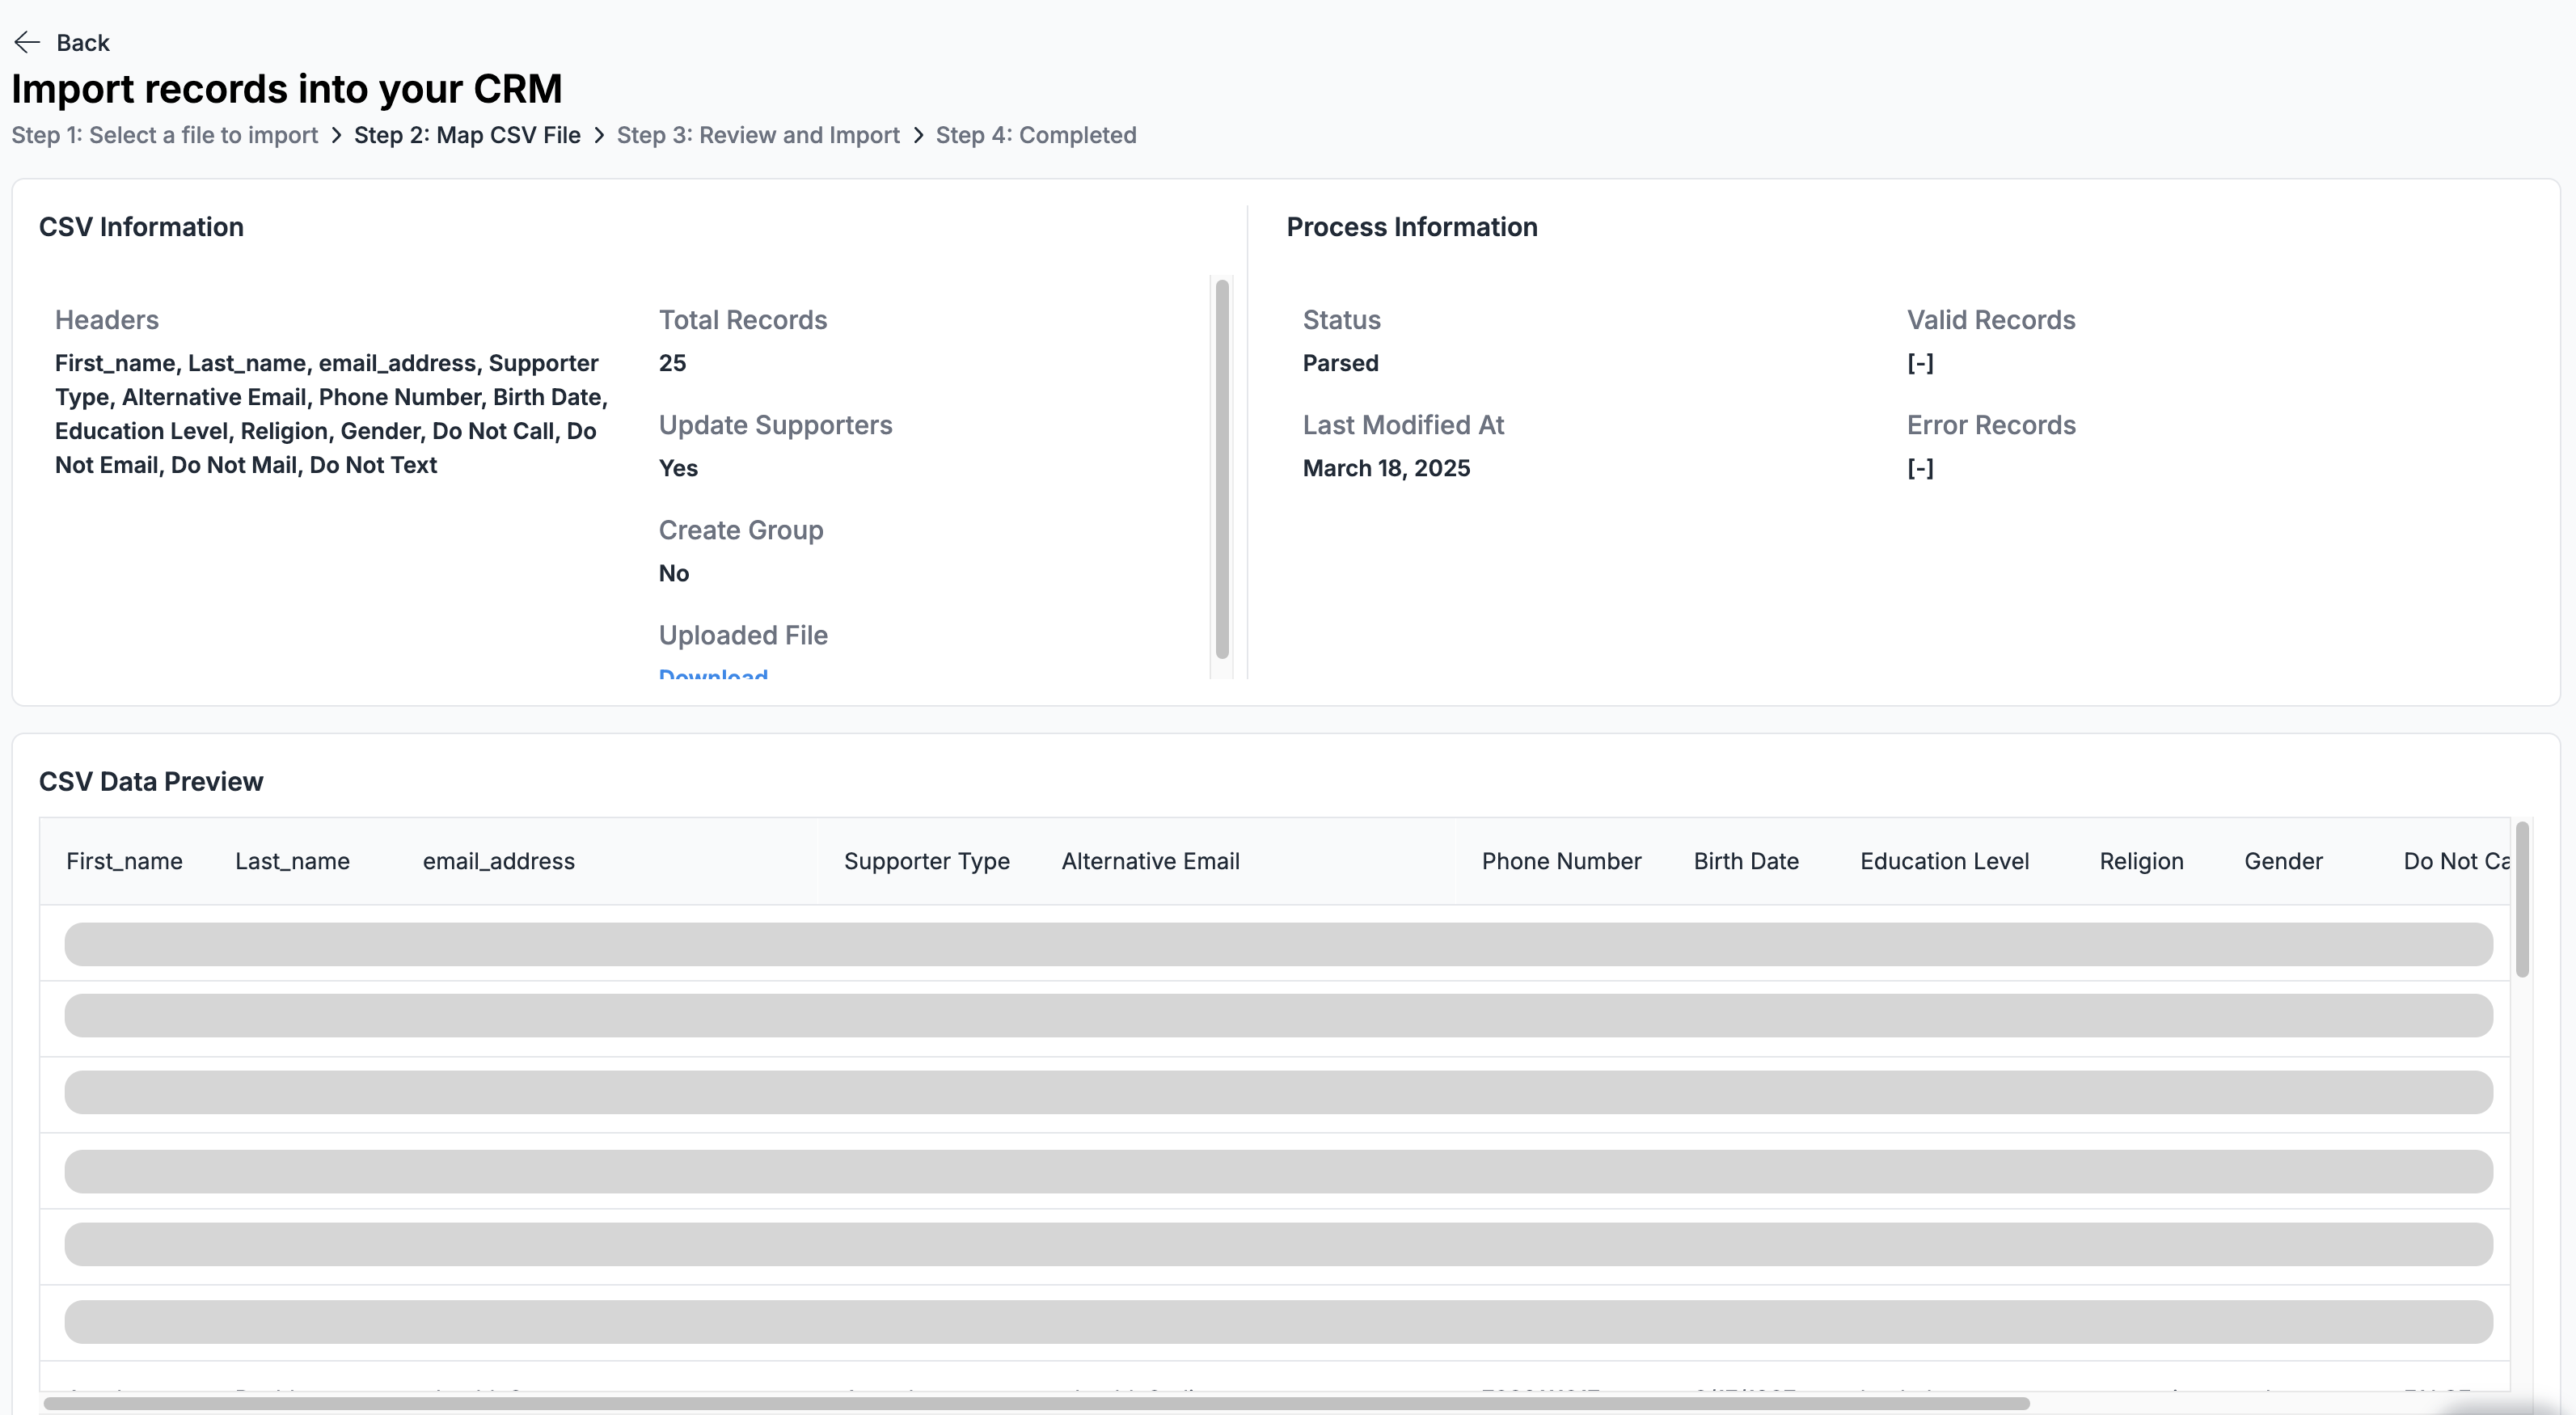Open Step 1: Select a file to import
The image size is (2576, 1415).
pyautogui.click(x=165, y=135)
